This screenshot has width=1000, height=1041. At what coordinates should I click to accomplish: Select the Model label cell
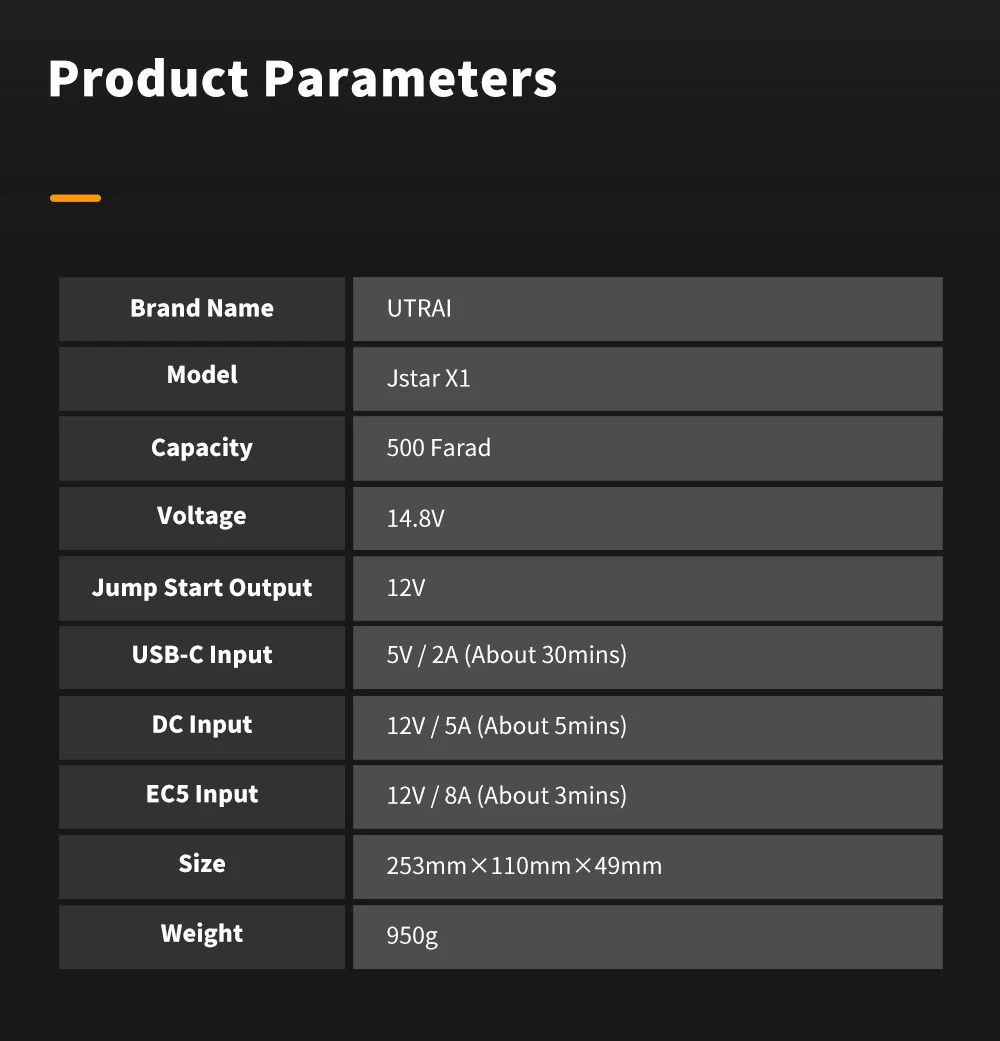(202, 376)
